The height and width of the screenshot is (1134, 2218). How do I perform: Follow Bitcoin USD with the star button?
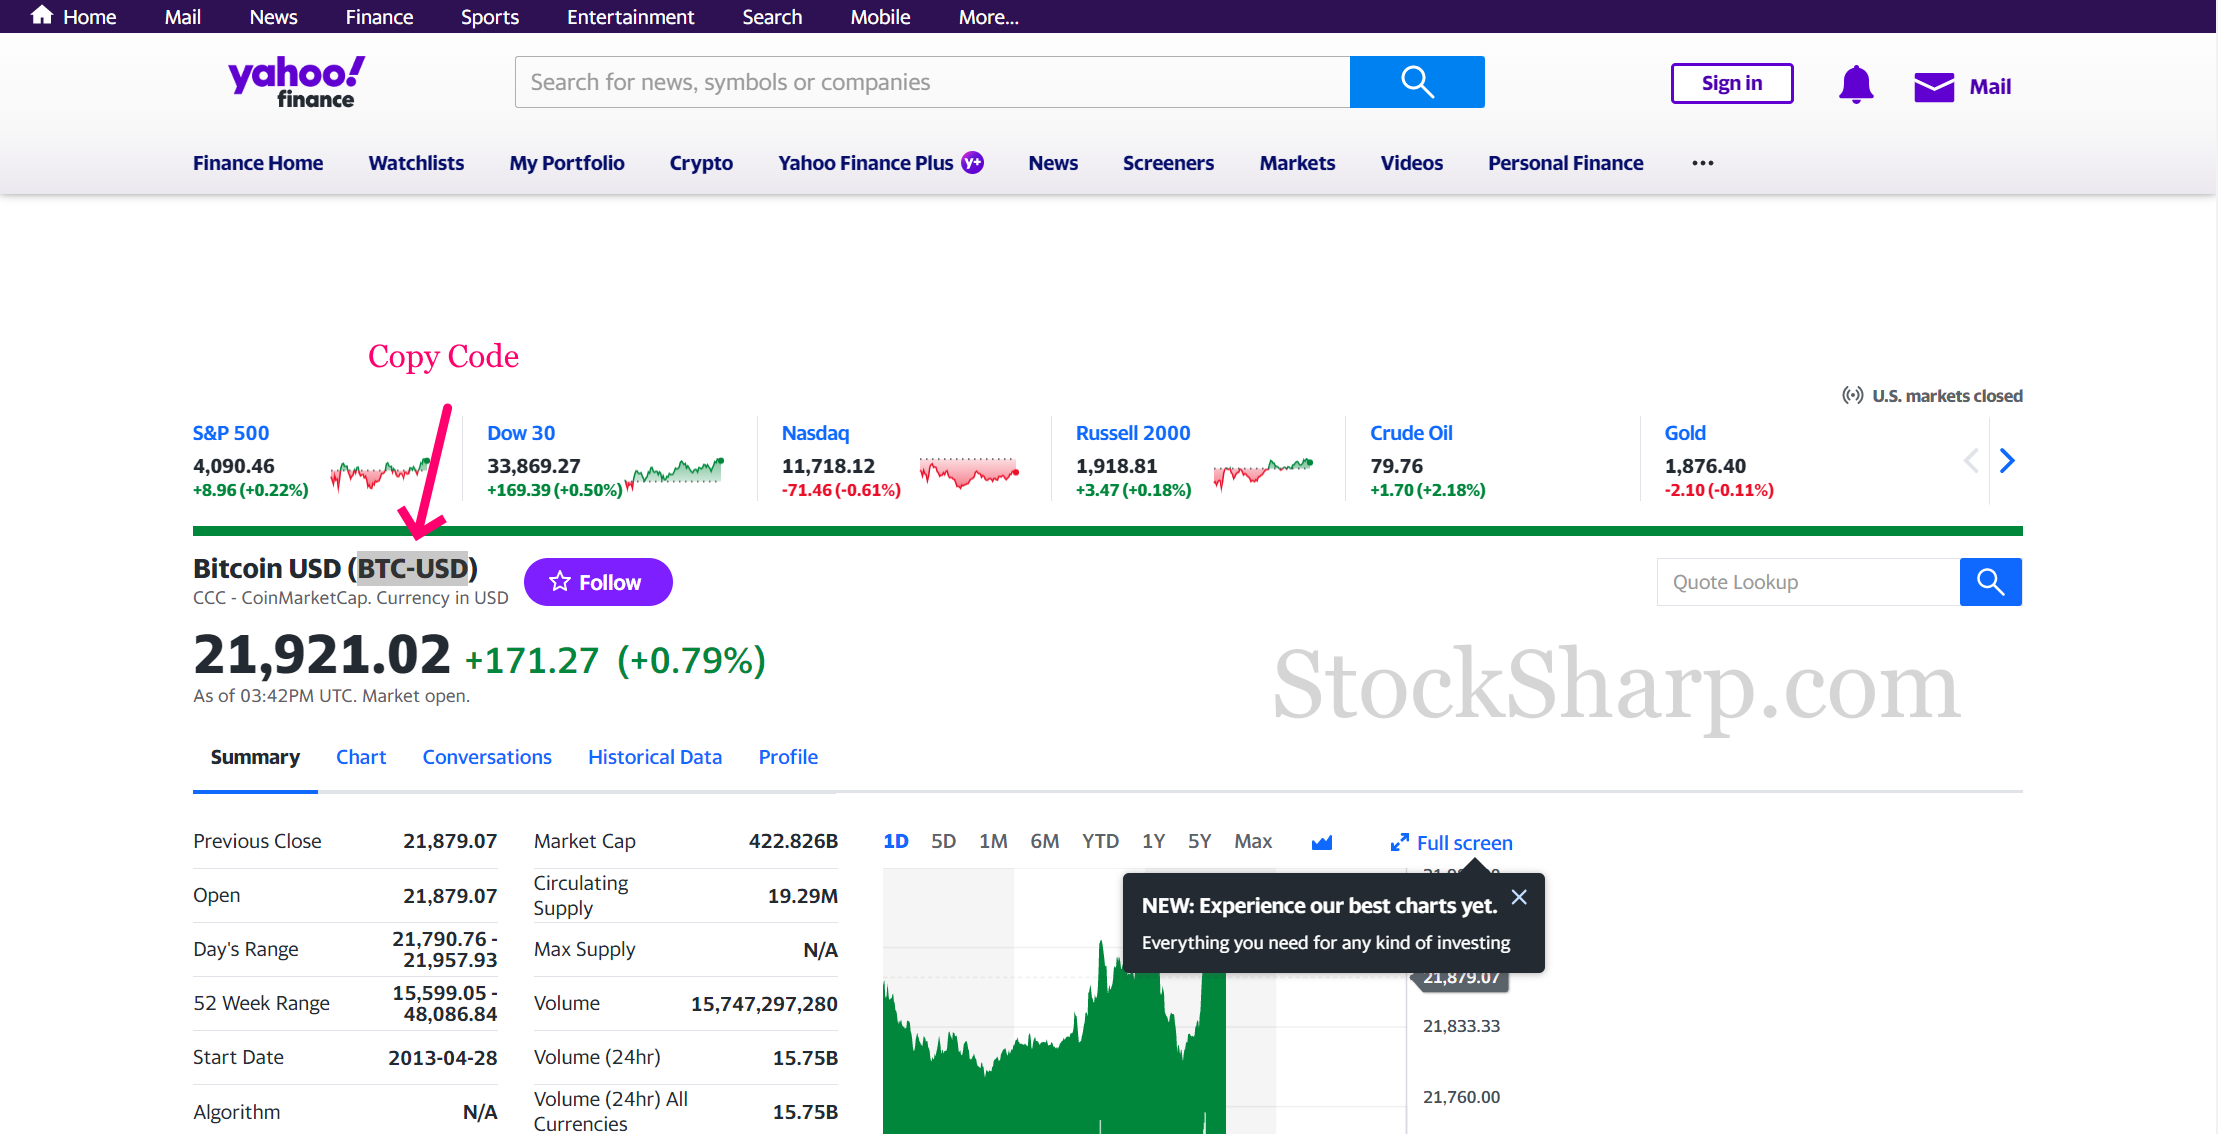pos(598,582)
